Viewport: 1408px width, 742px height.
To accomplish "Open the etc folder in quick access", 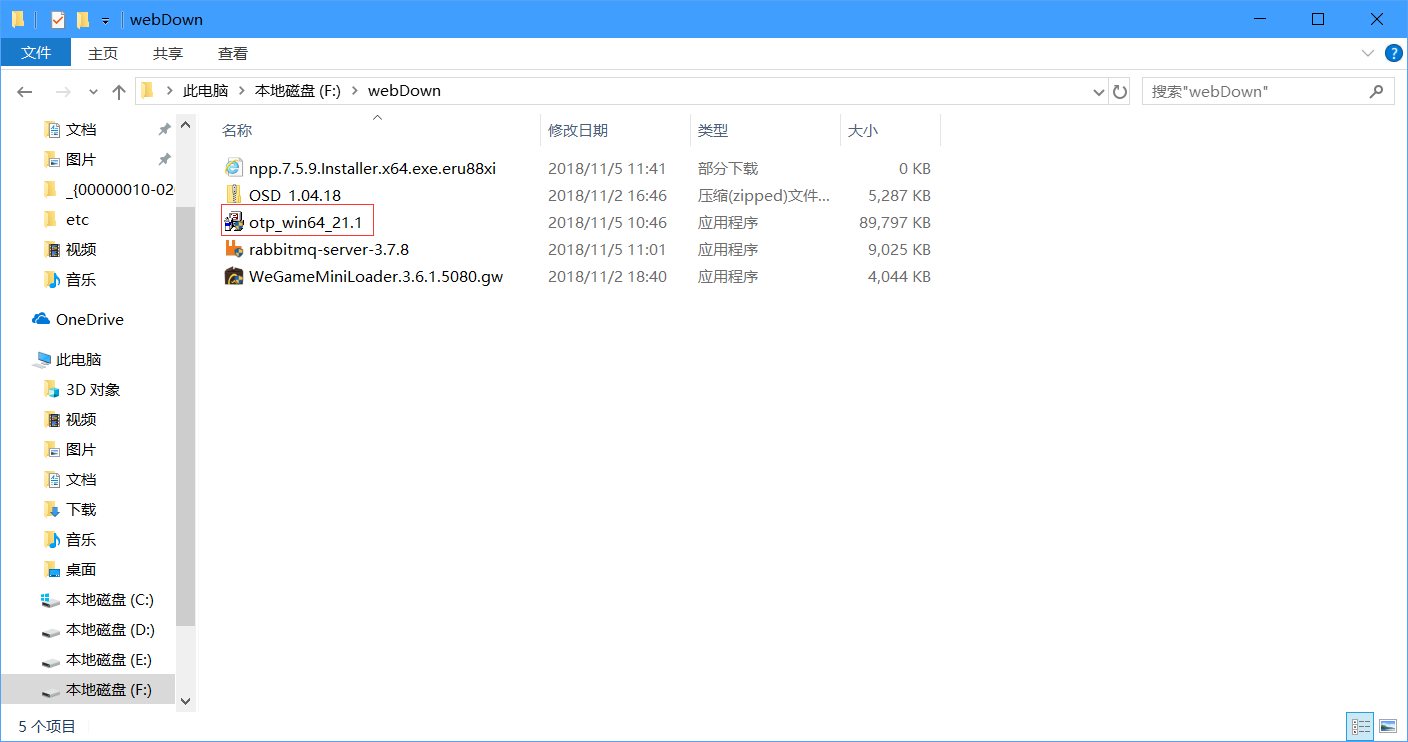I will pyautogui.click(x=66, y=220).
